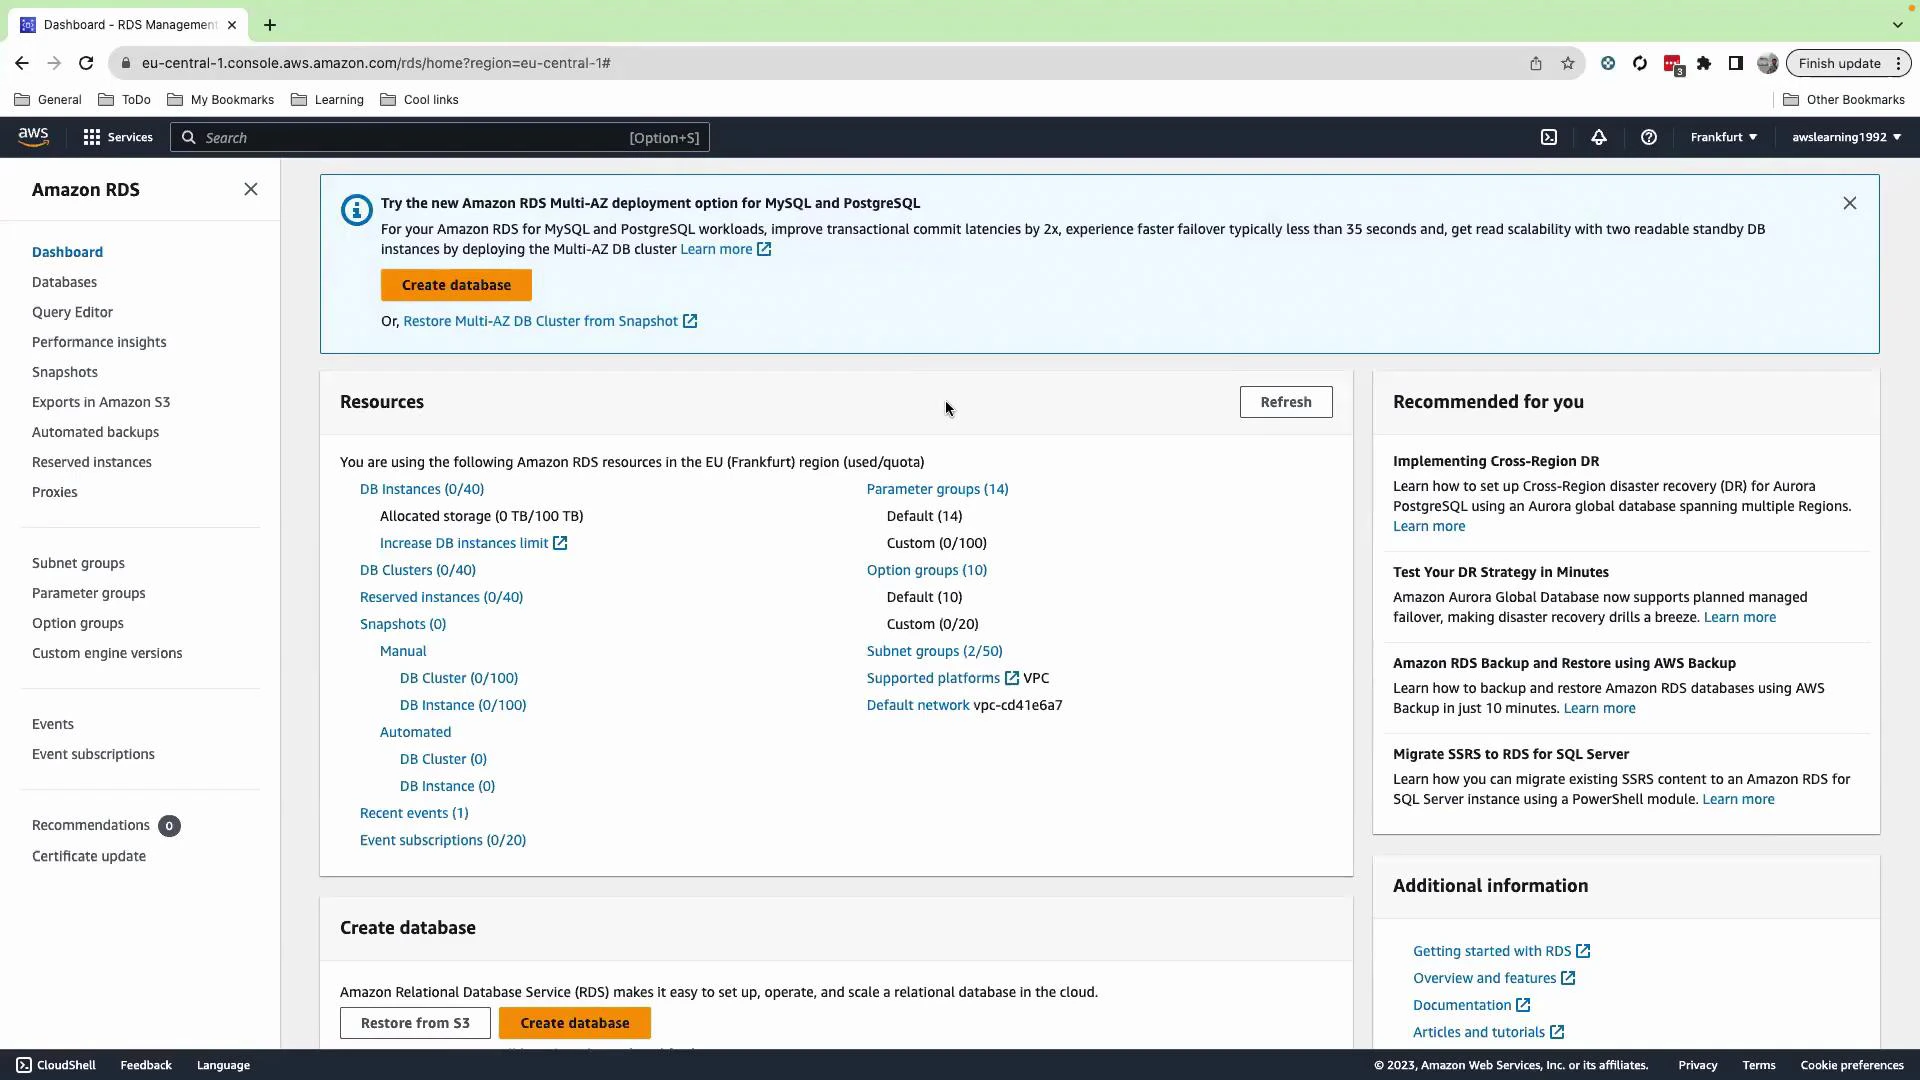The height and width of the screenshot is (1080, 1920).
Task: Click in the AWS search field
Action: click(440, 137)
